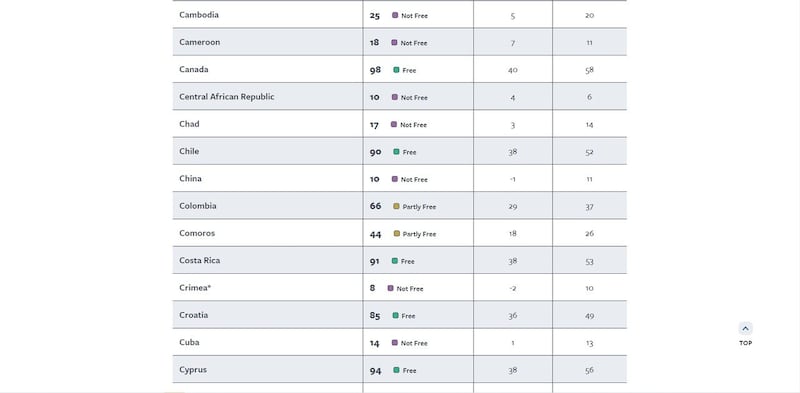Click the purple Not Free square for Crimea
This screenshot has width=800, height=393.
point(390,288)
